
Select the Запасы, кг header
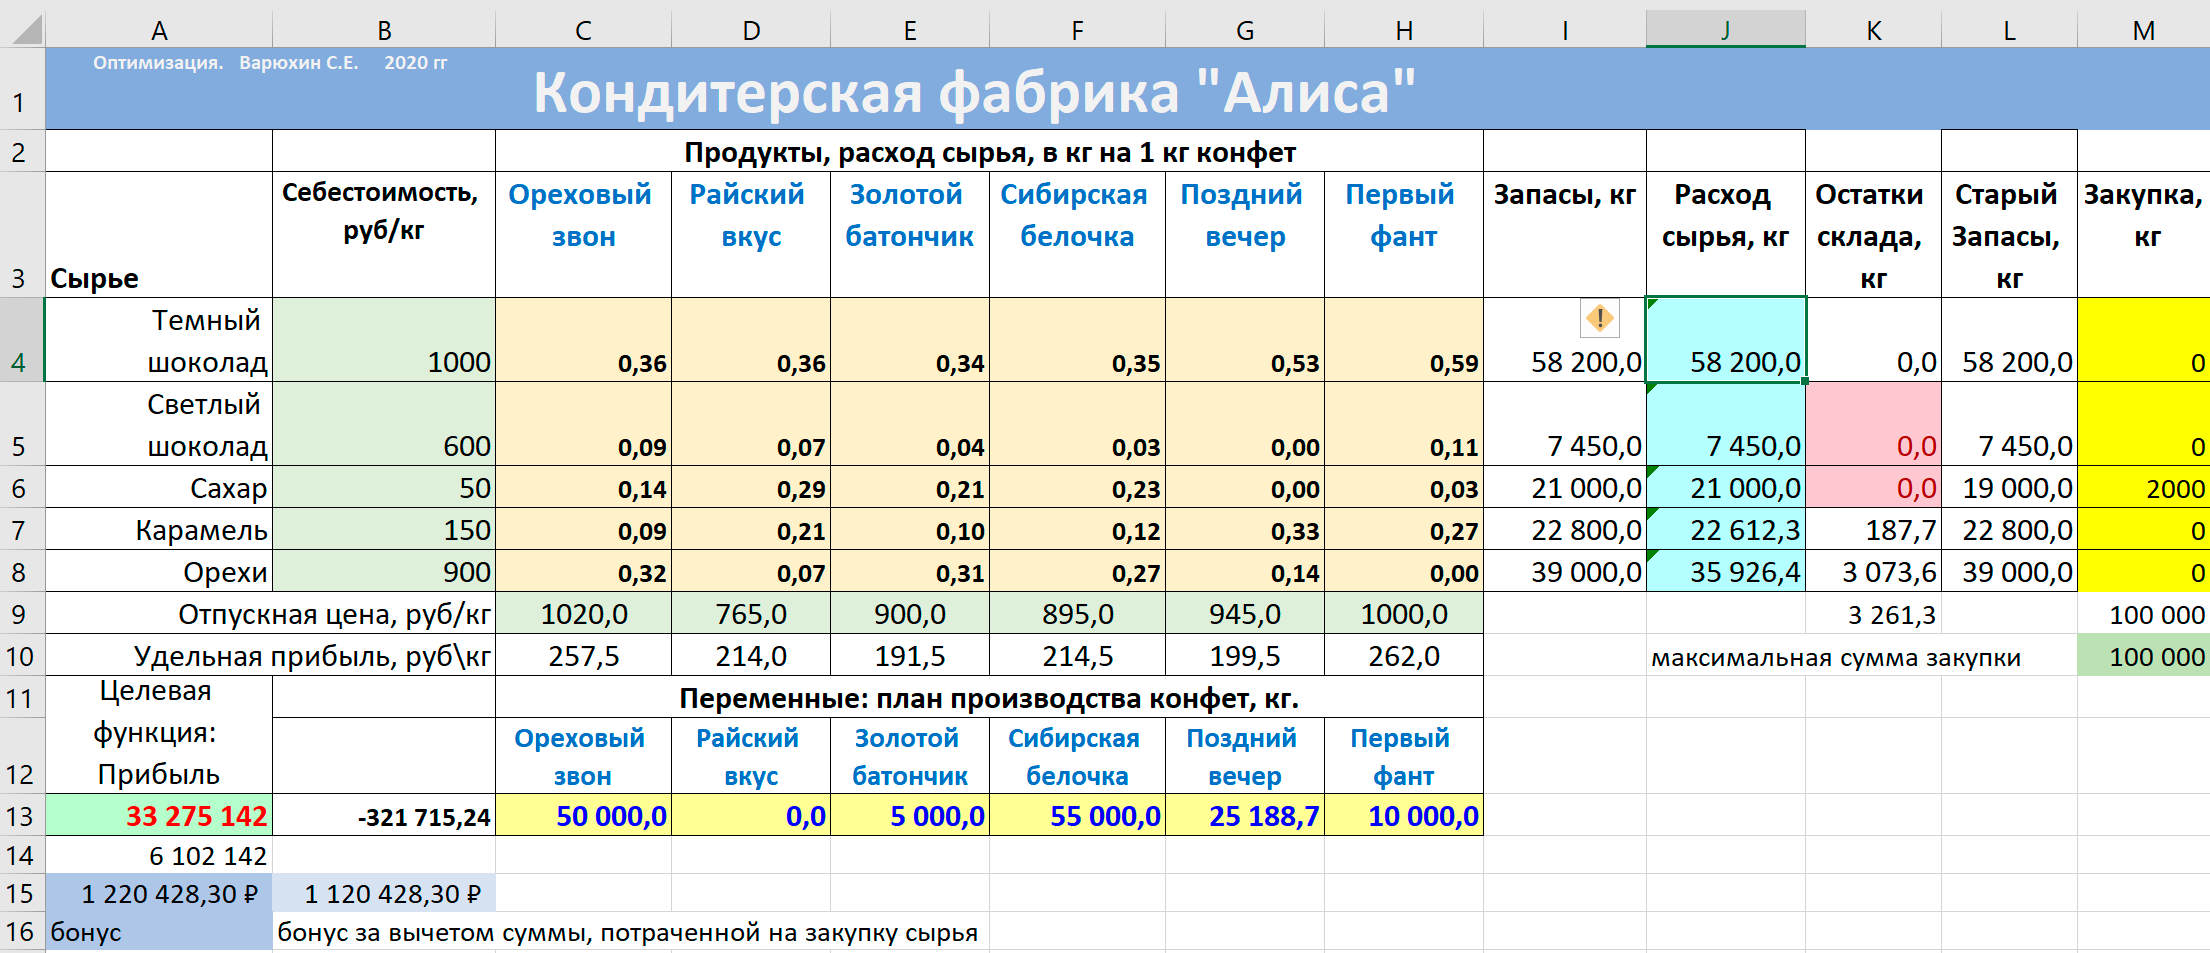click(x=1565, y=234)
